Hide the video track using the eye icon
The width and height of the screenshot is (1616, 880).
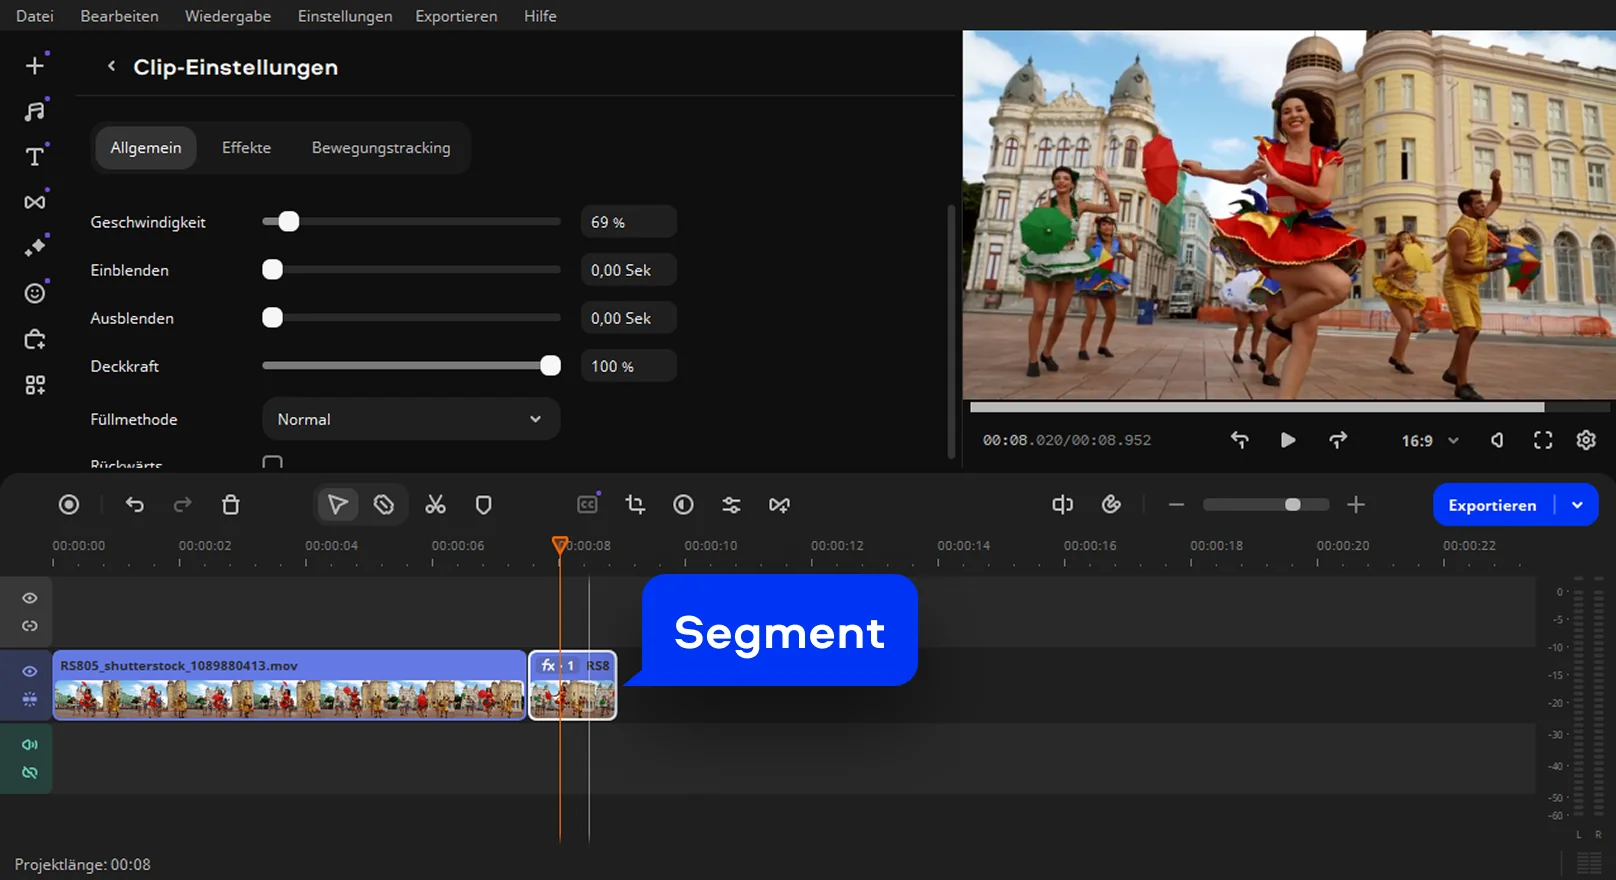coord(30,671)
